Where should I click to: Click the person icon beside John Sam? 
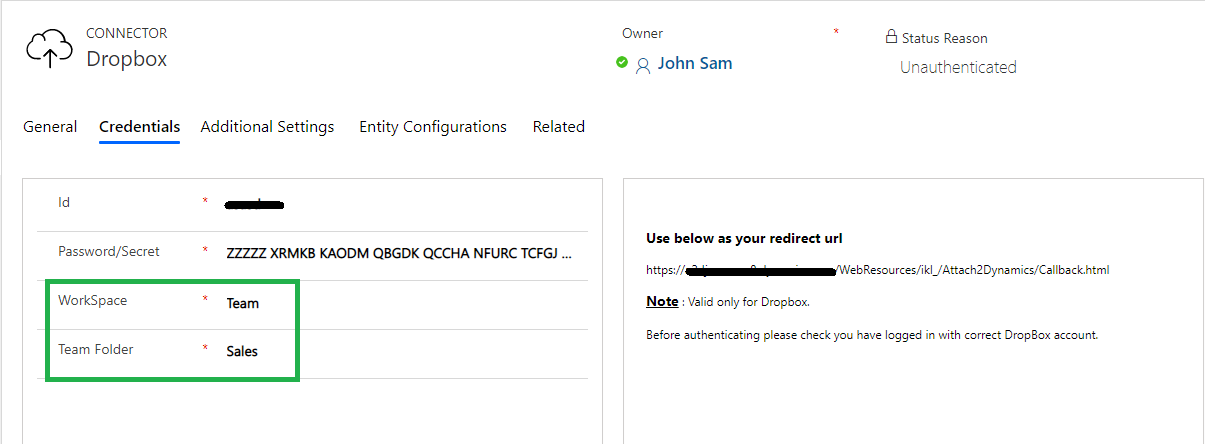point(643,65)
